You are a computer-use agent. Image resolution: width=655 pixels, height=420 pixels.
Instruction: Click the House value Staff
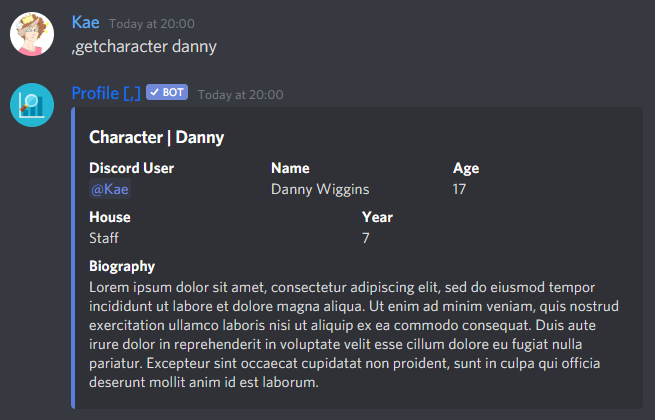pyautogui.click(x=104, y=238)
